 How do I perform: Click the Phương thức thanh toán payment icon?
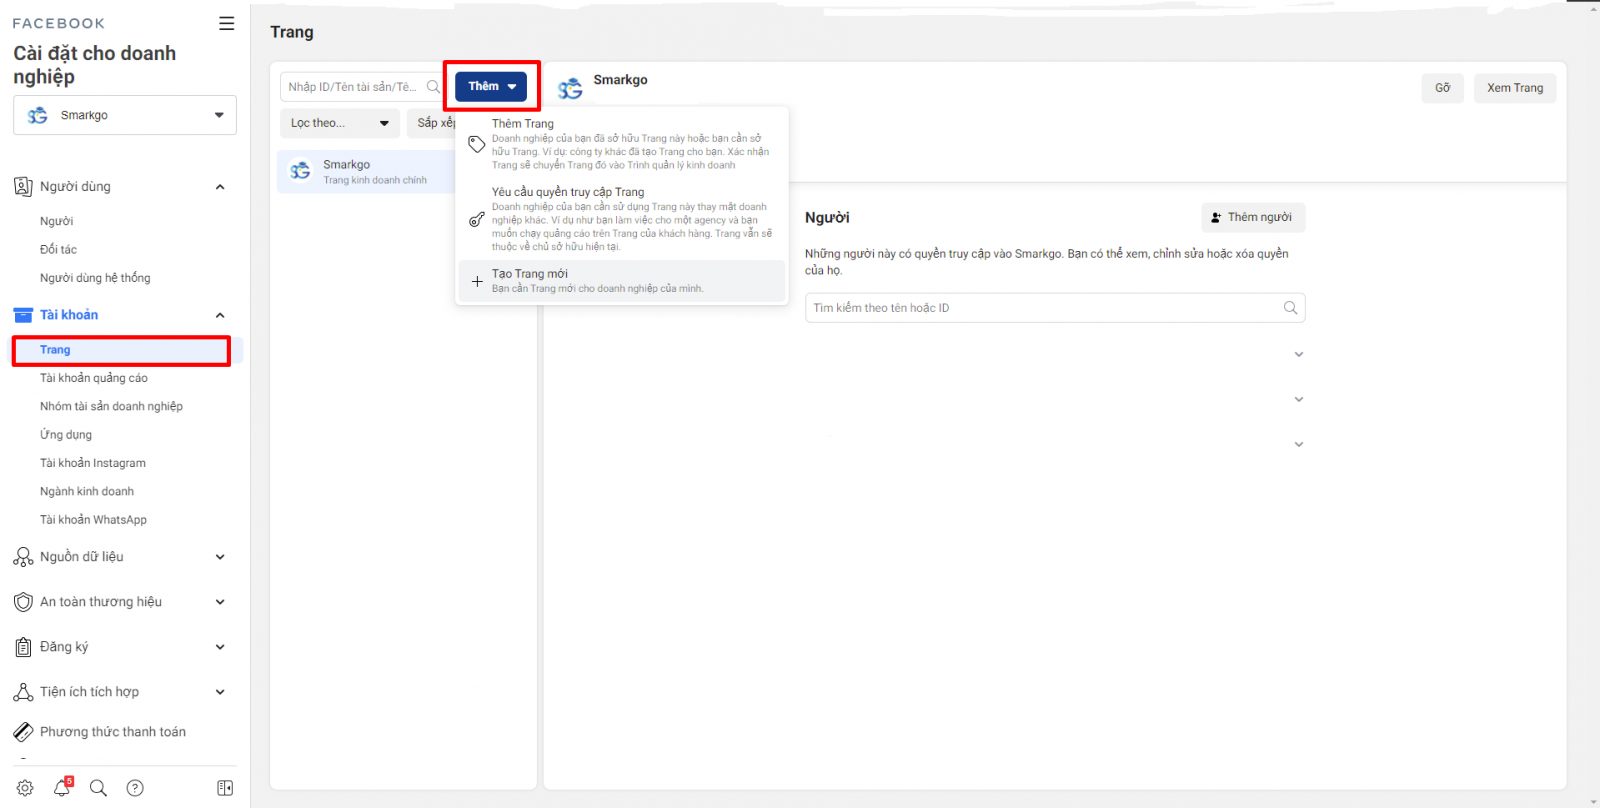(x=23, y=732)
